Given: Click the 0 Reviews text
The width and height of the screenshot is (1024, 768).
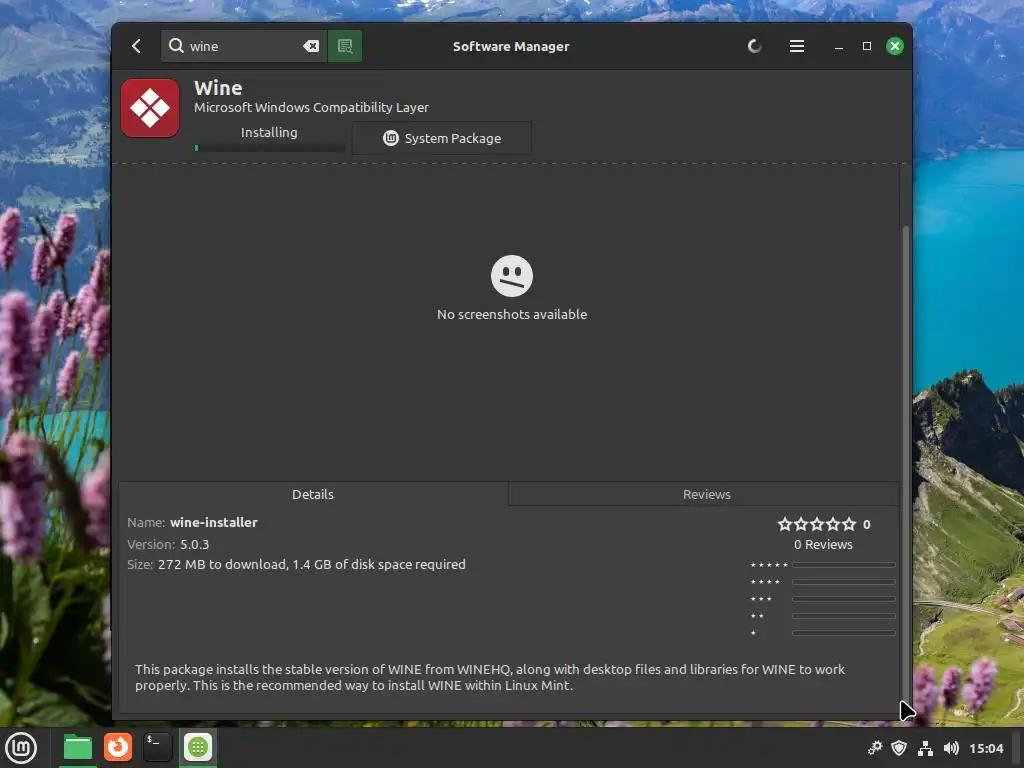Looking at the screenshot, I should click(x=823, y=545).
